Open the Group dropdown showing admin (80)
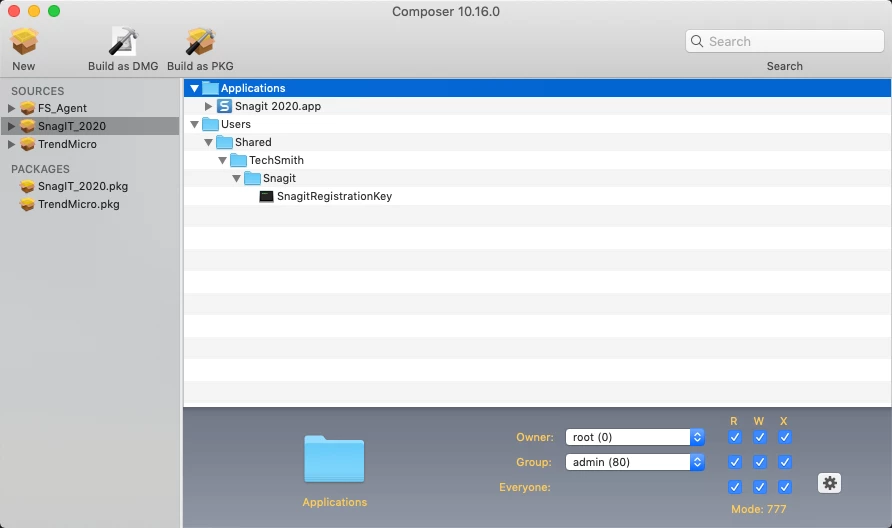This screenshot has height=528, width=892. point(635,462)
